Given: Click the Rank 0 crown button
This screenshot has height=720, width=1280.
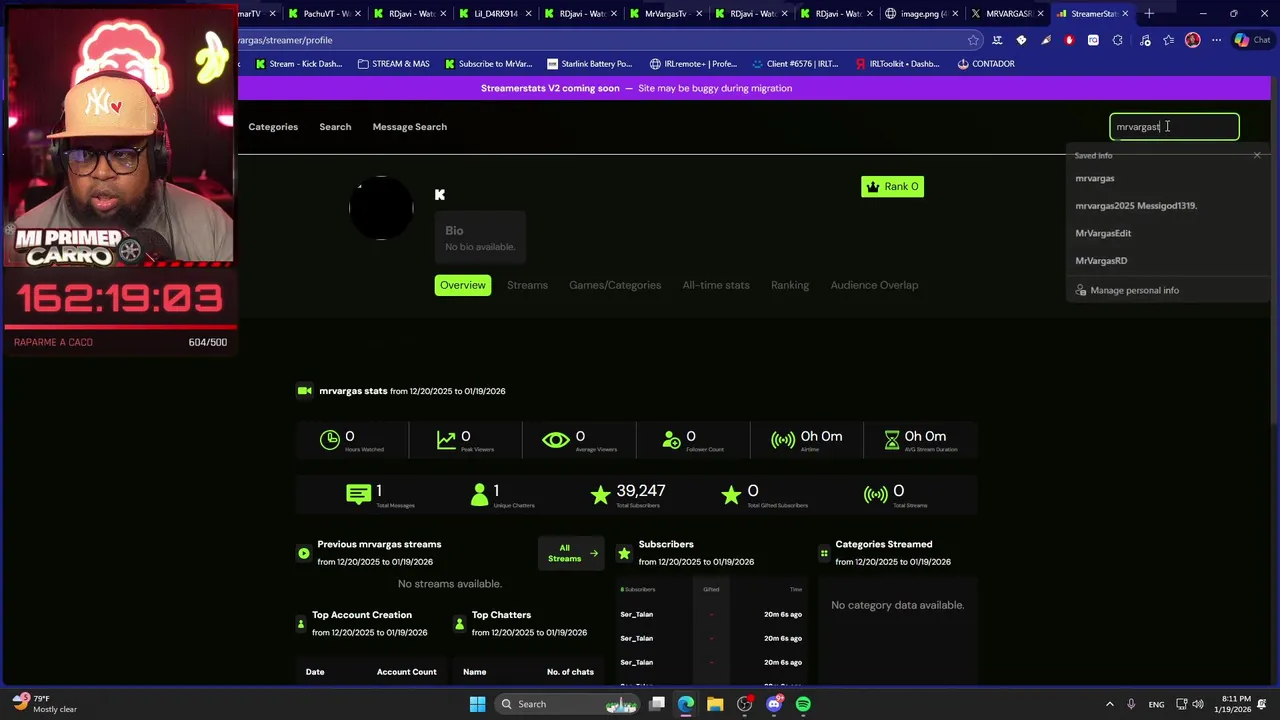Looking at the screenshot, I should point(892,186).
